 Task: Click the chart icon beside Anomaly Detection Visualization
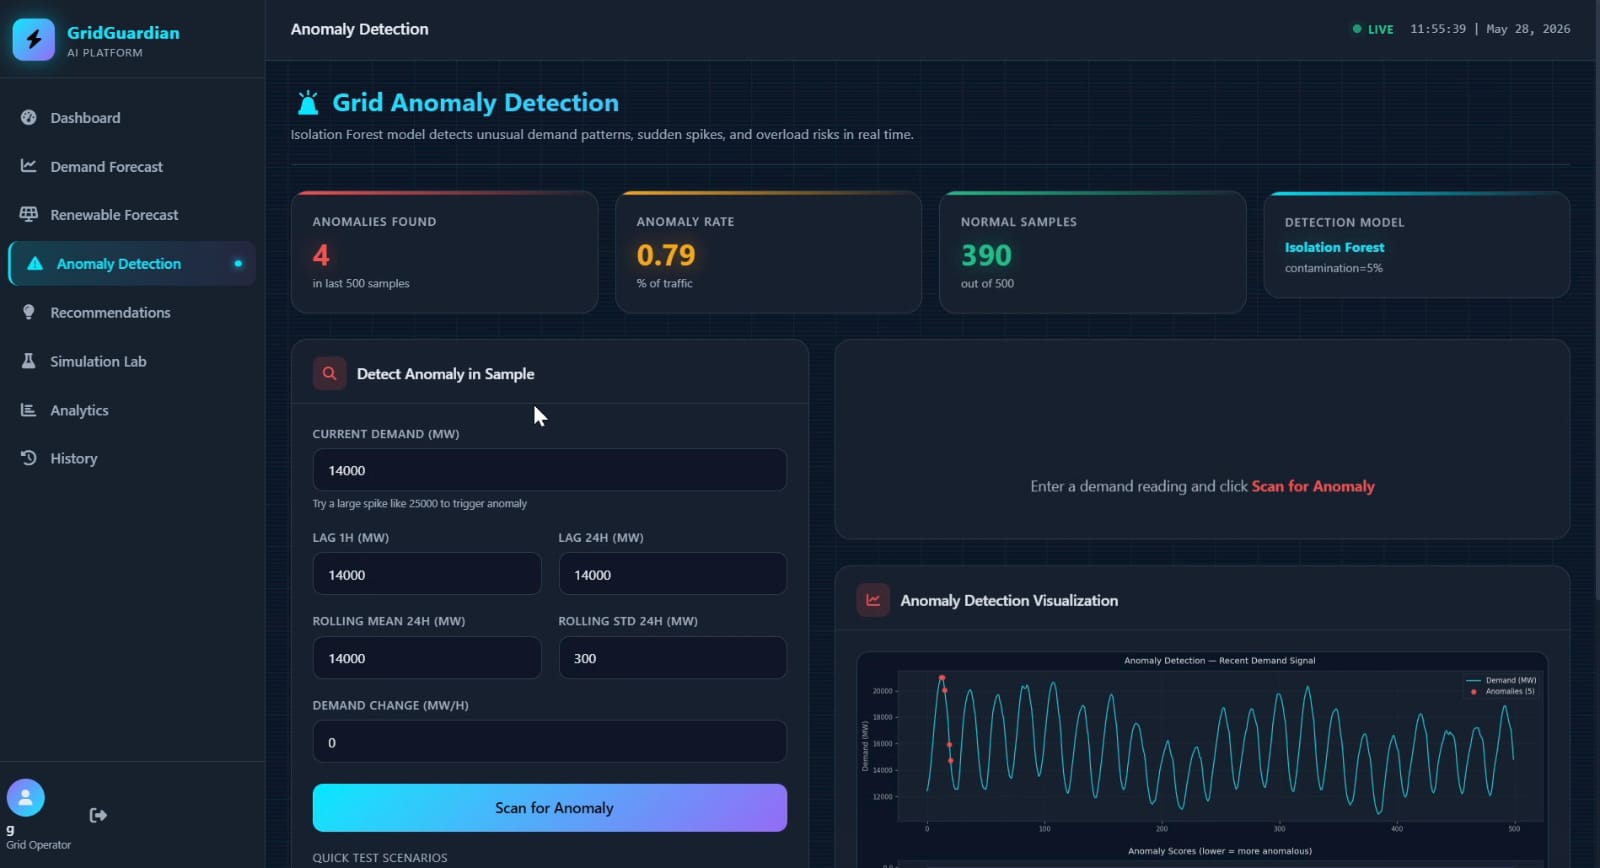(x=873, y=600)
